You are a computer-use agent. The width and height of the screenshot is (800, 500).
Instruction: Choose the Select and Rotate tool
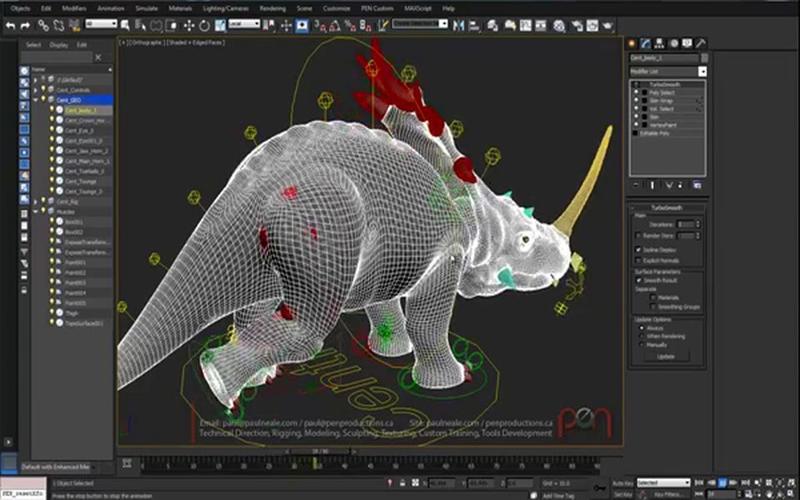(205, 26)
